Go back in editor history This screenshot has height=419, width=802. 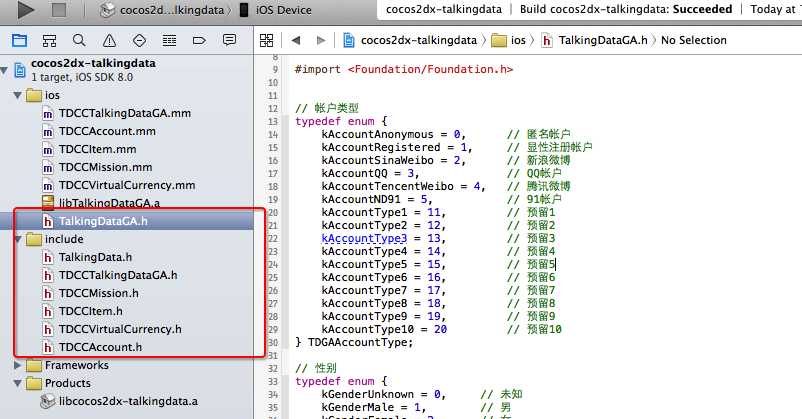[x=296, y=40]
